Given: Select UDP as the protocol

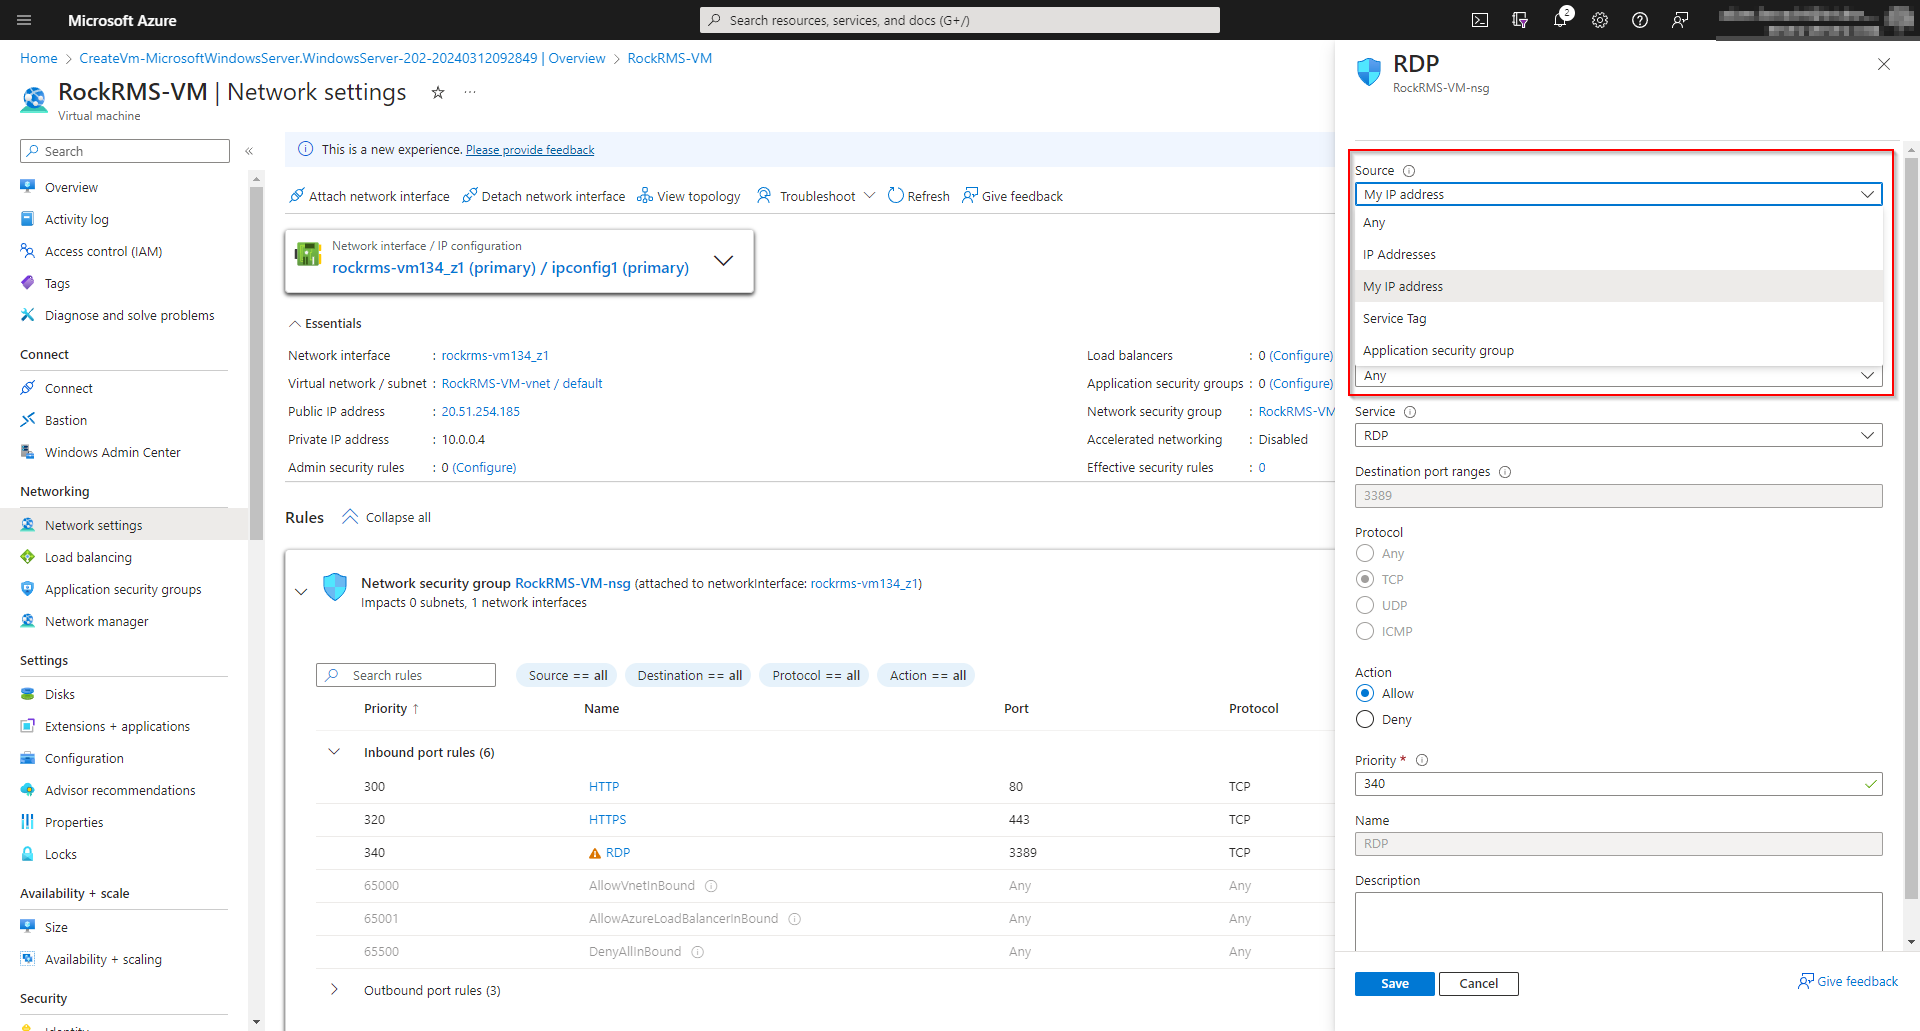Looking at the screenshot, I should (x=1365, y=605).
